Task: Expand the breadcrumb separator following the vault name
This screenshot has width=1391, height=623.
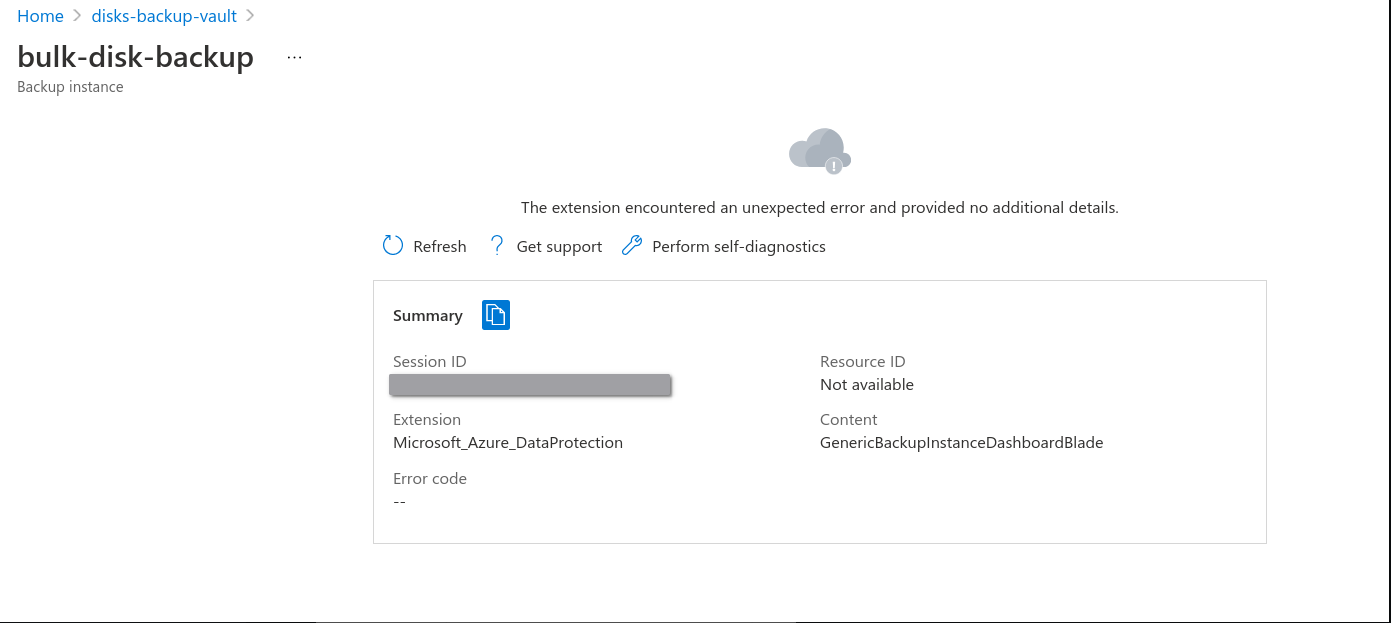Action: (x=250, y=16)
